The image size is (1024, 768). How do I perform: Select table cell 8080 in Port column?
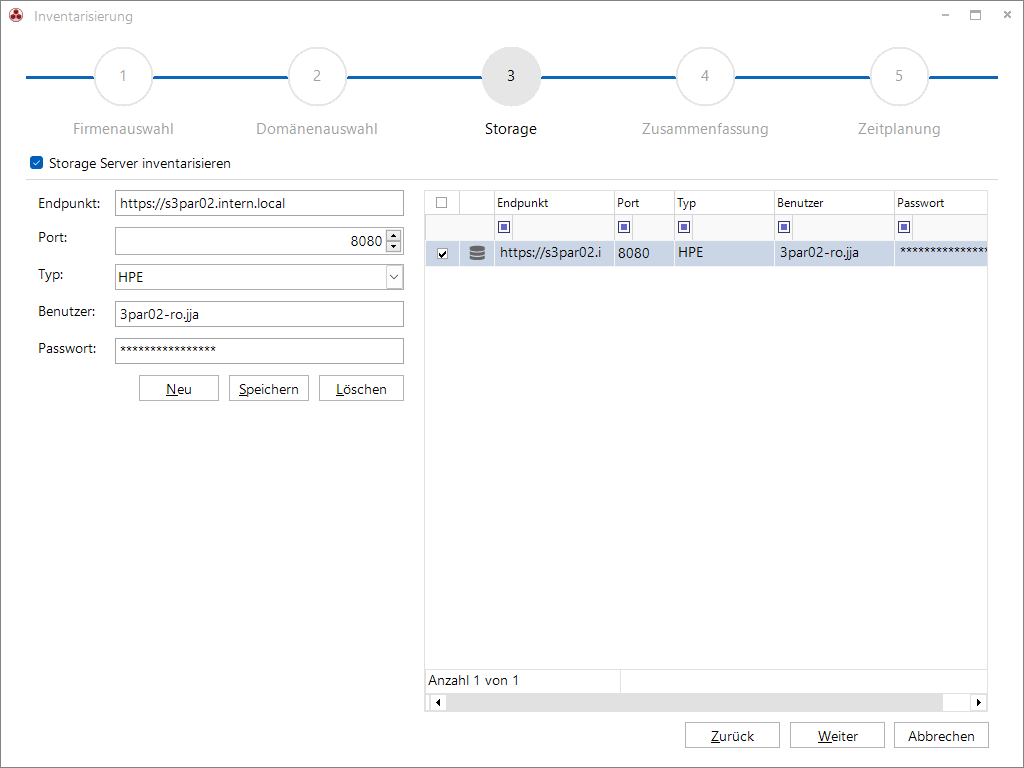coord(644,253)
